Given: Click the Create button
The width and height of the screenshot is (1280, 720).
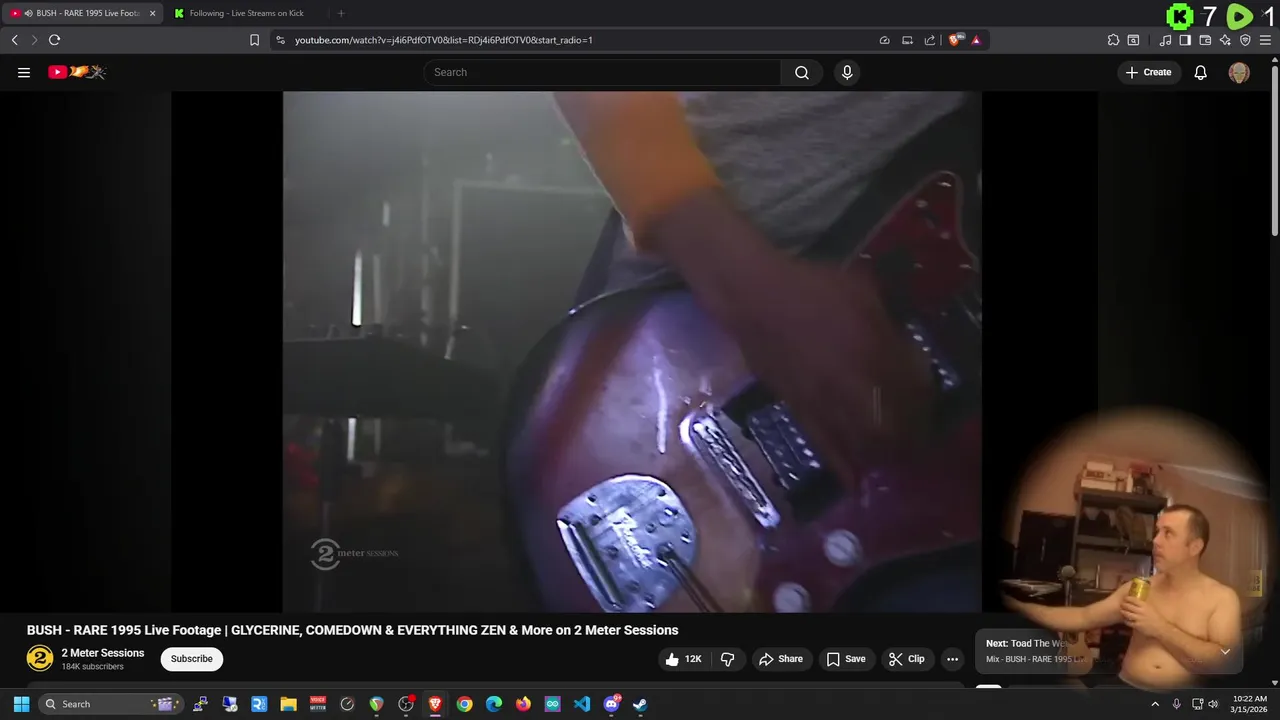Looking at the screenshot, I should (x=1148, y=72).
